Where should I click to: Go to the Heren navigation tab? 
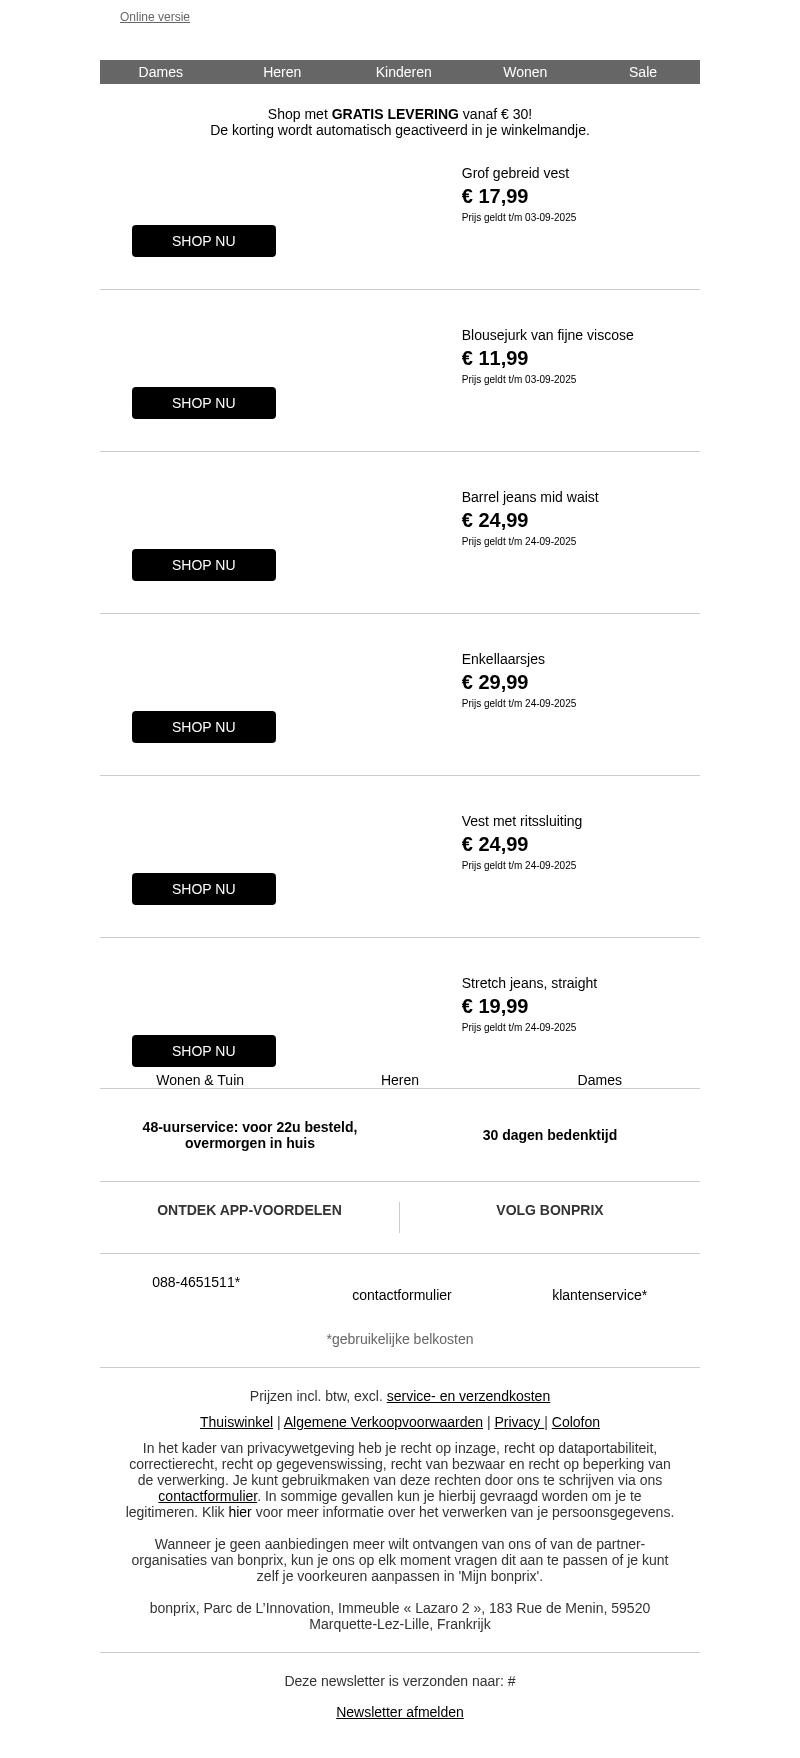coord(282,72)
